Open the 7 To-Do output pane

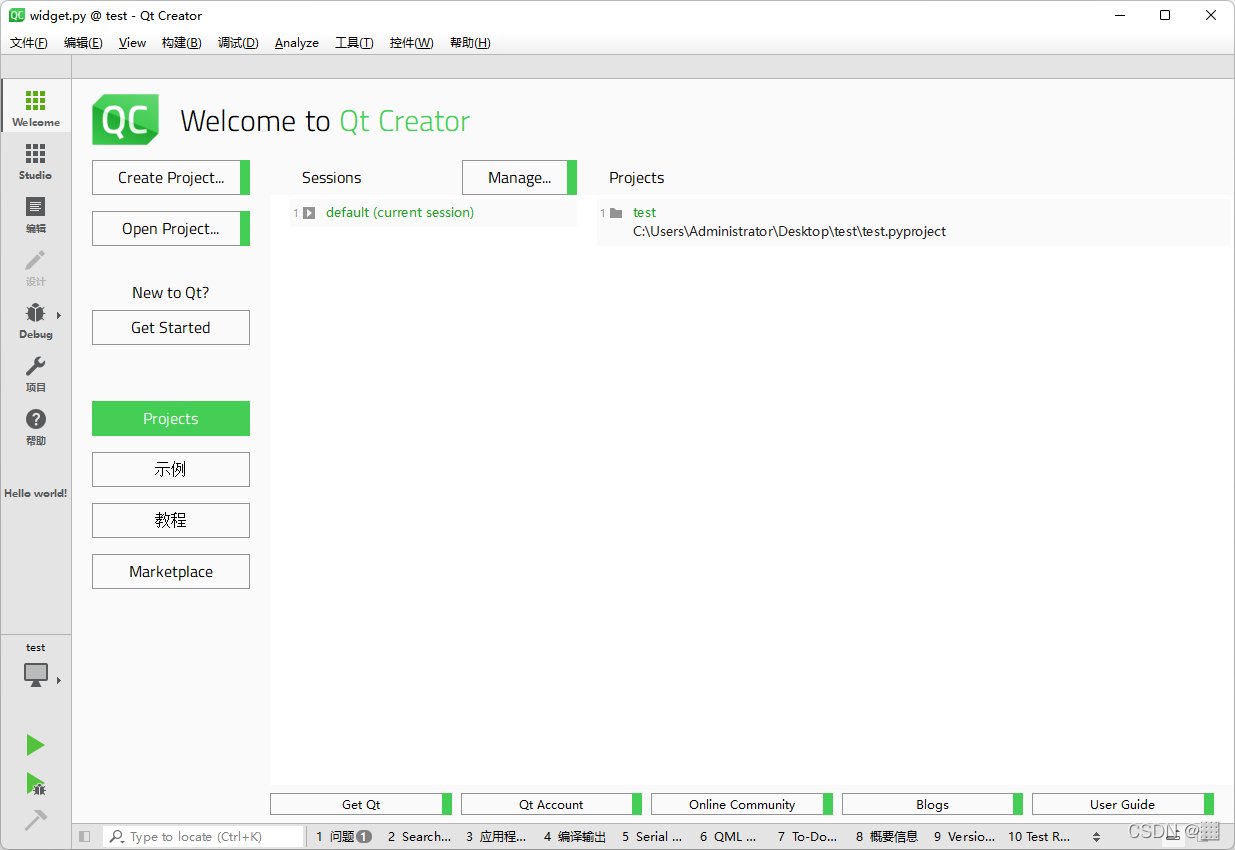[x=807, y=836]
